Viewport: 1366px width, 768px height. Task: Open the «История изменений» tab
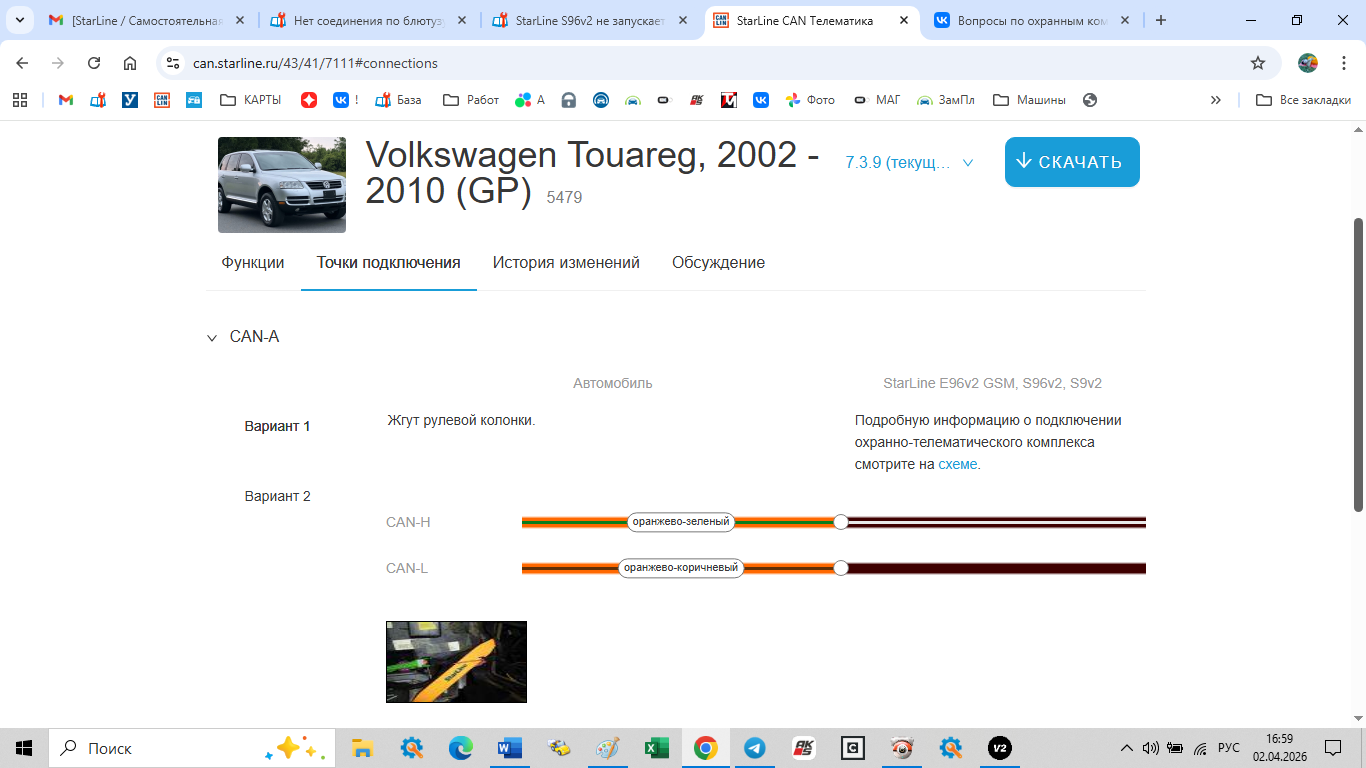click(x=565, y=262)
